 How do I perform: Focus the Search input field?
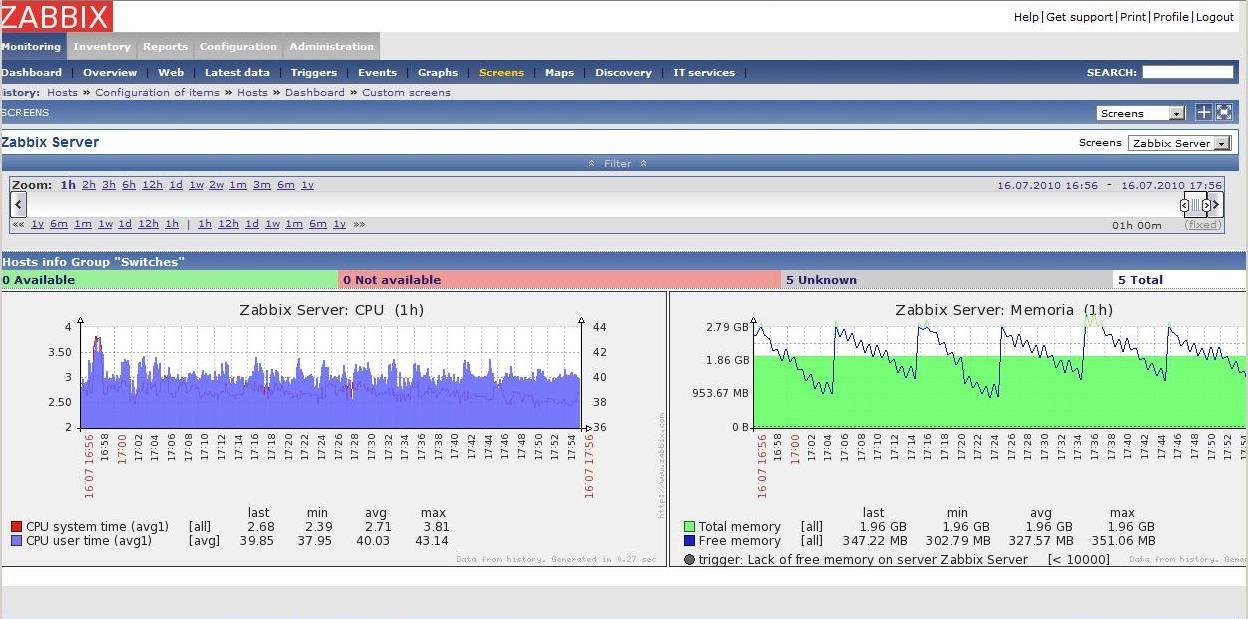click(x=1188, y=72)
